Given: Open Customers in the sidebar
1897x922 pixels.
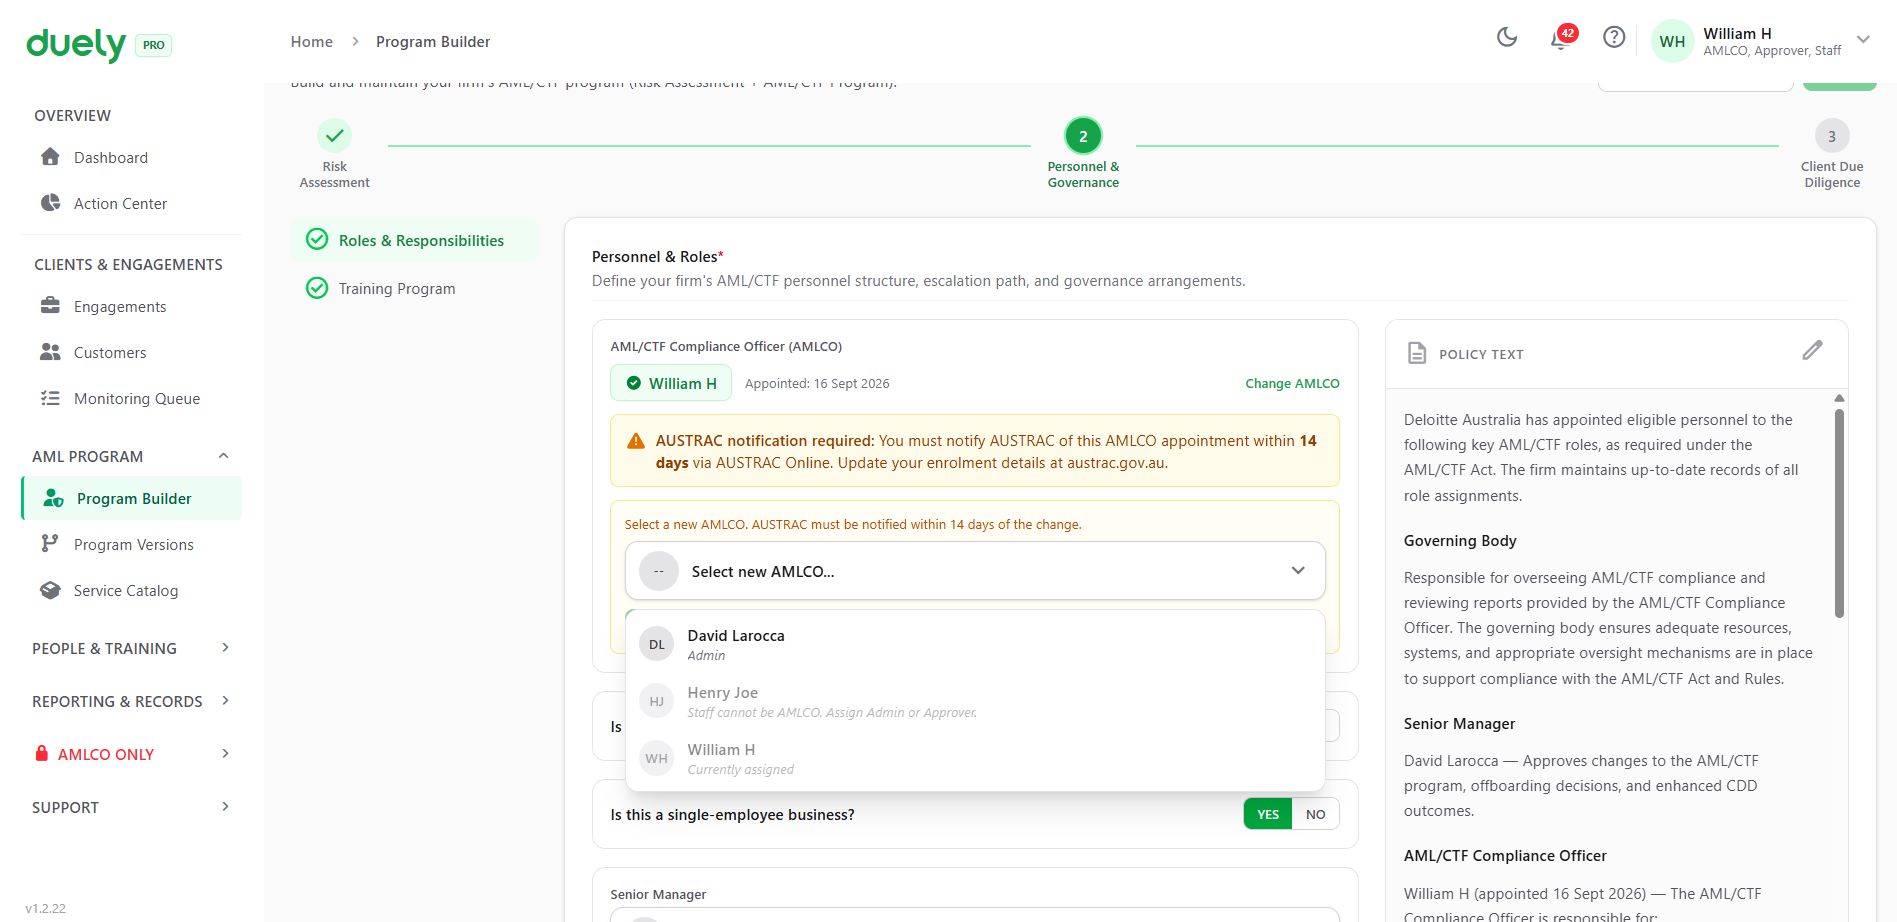Looking at the screenshot, I should (x=131, y=352).
